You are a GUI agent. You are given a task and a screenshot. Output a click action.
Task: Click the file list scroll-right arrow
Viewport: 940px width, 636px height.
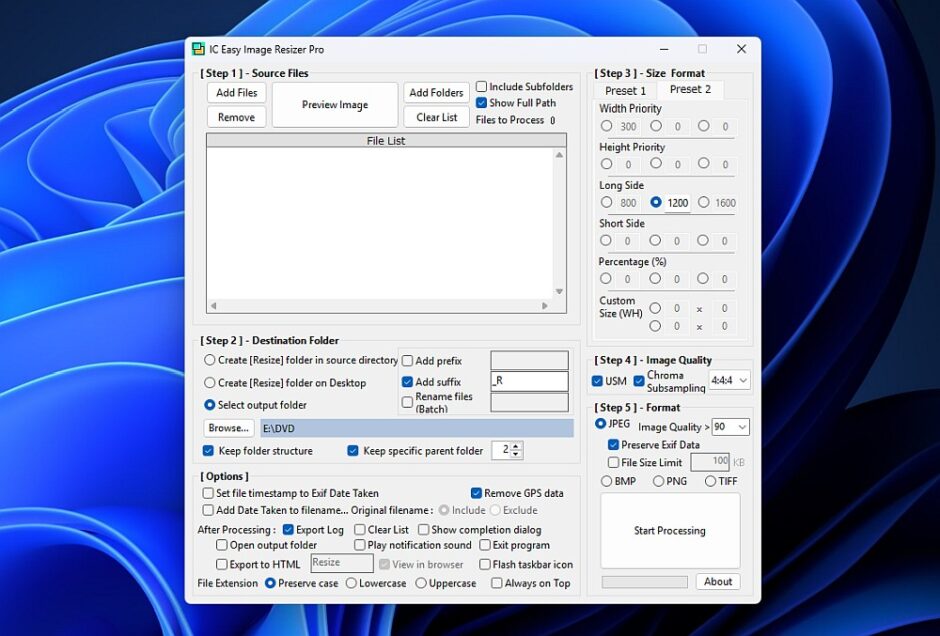[545, 306]
